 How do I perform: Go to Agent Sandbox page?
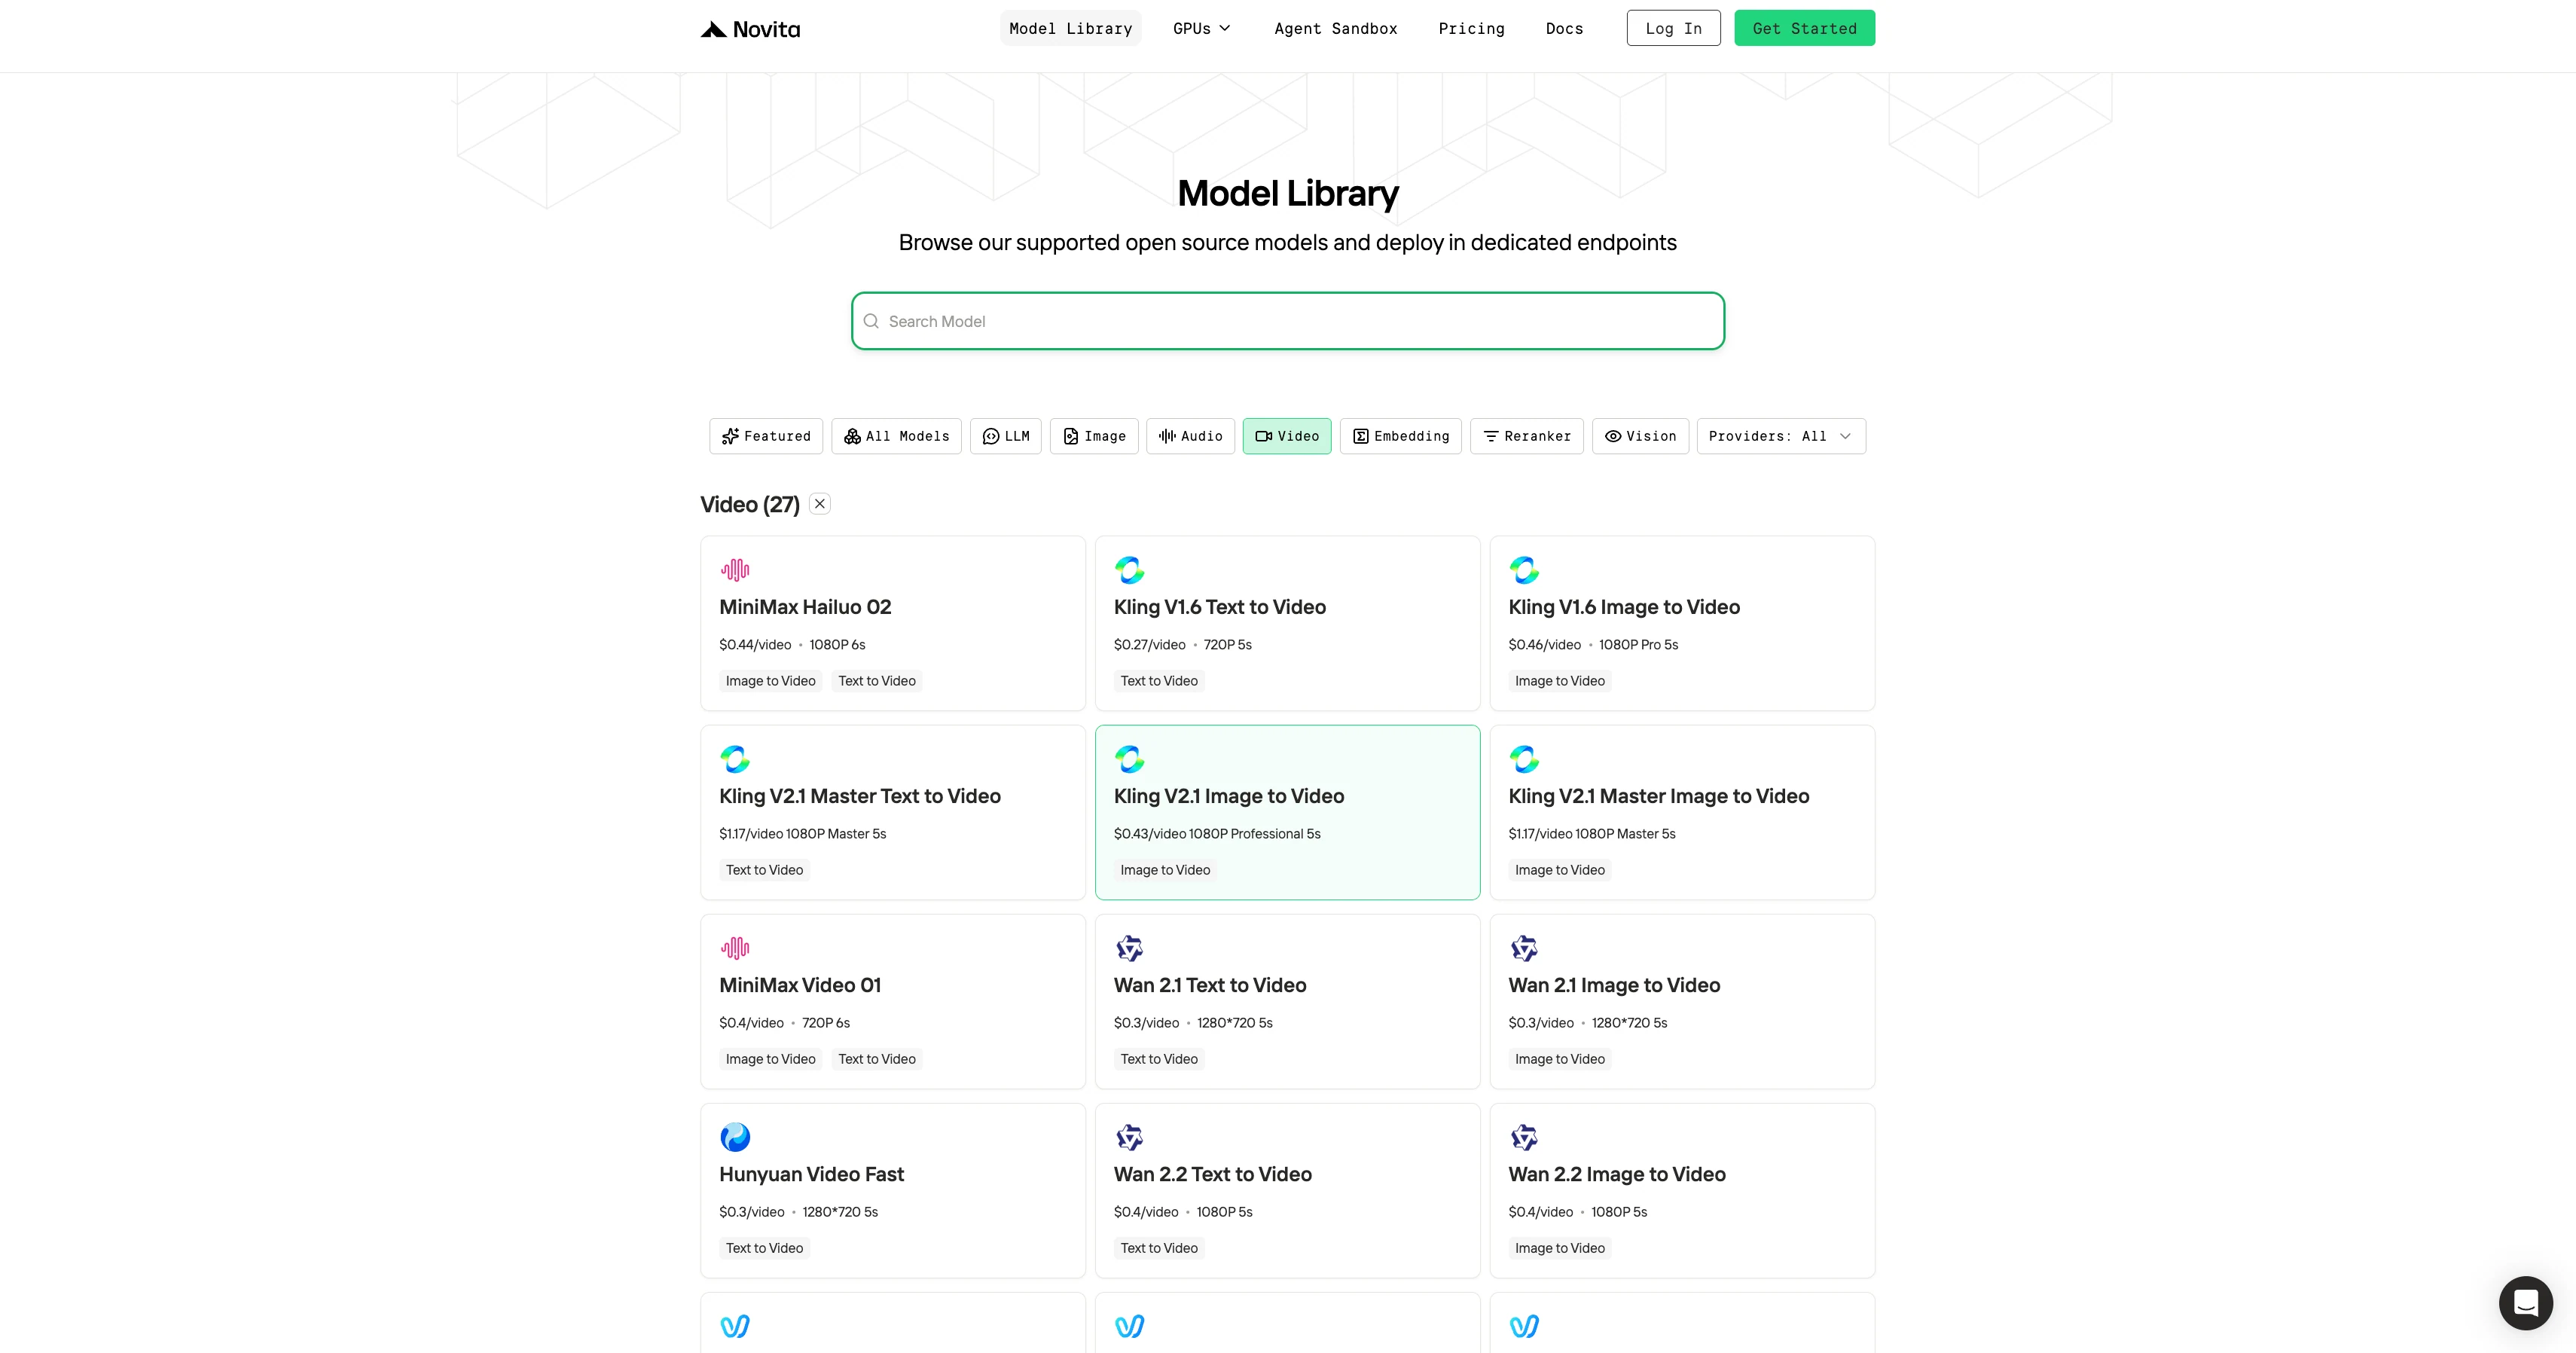click(1336, 28)
